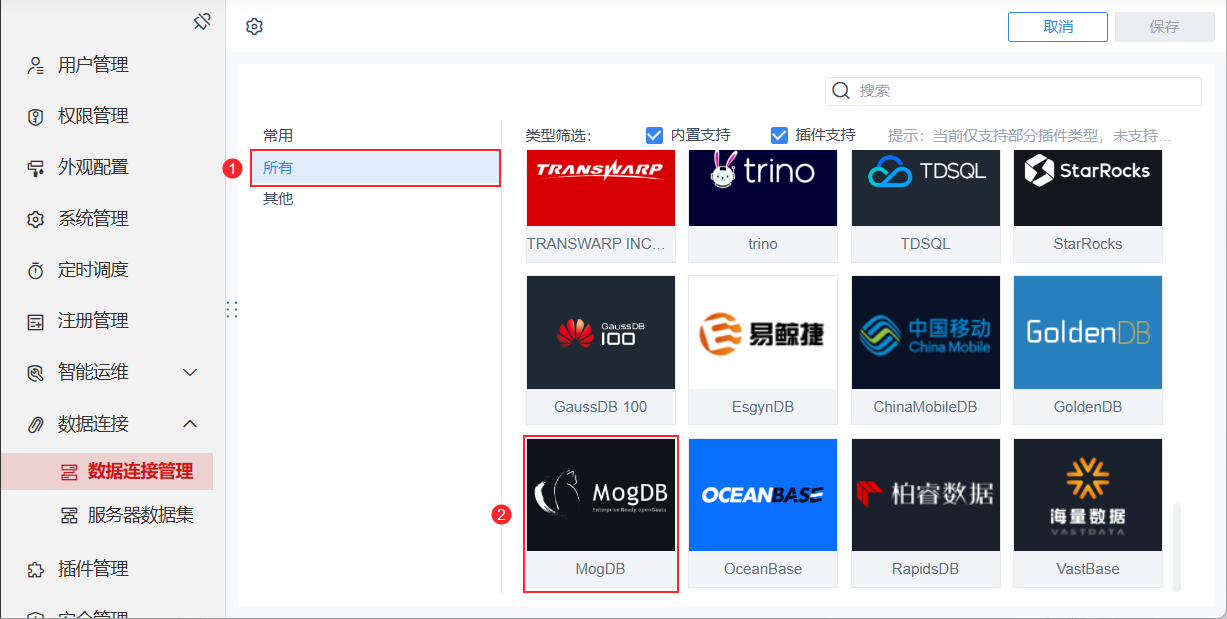Click the ChinaMobileDB name label
The height and width of the screenshot is (619, 1227).
coord(926,407)
